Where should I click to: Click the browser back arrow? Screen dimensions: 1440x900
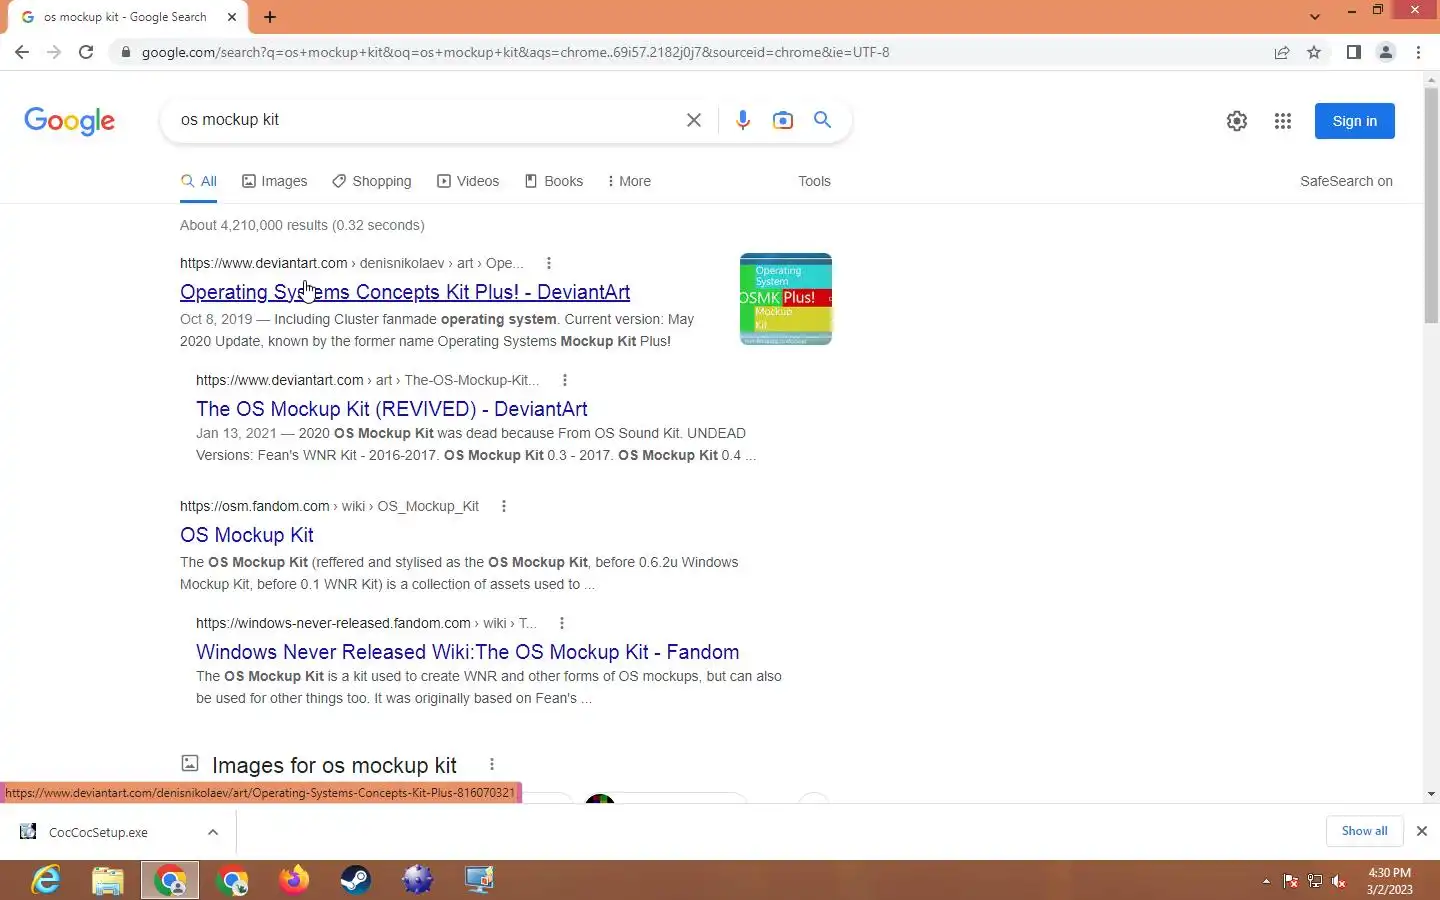coord(22,52)
